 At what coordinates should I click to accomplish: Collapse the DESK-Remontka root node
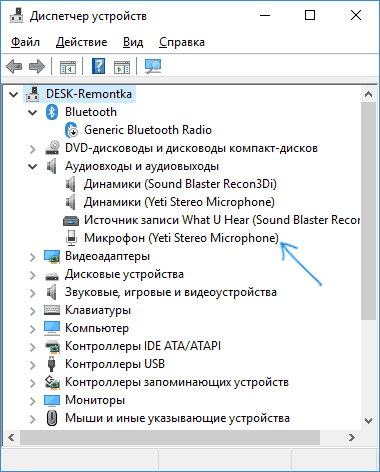click(14, 94)
